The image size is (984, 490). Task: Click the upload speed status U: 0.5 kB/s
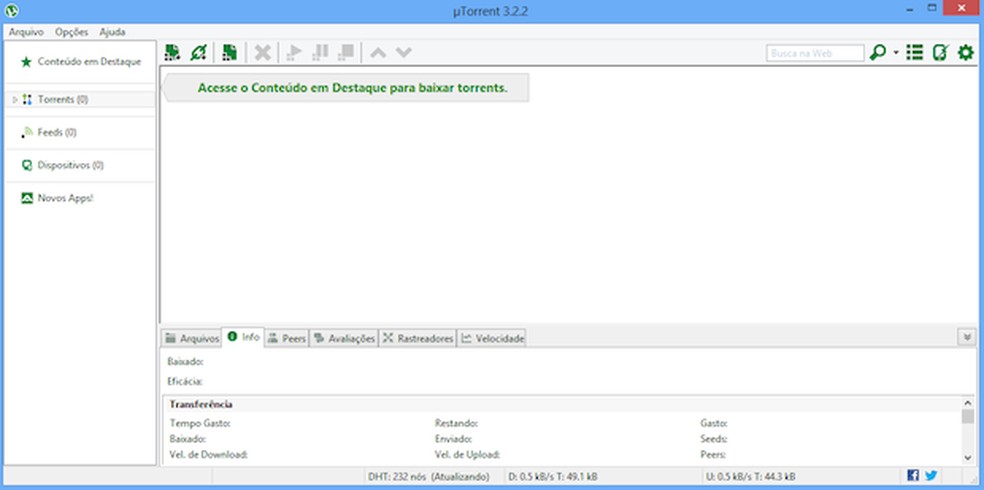click(x=751, y=476)
